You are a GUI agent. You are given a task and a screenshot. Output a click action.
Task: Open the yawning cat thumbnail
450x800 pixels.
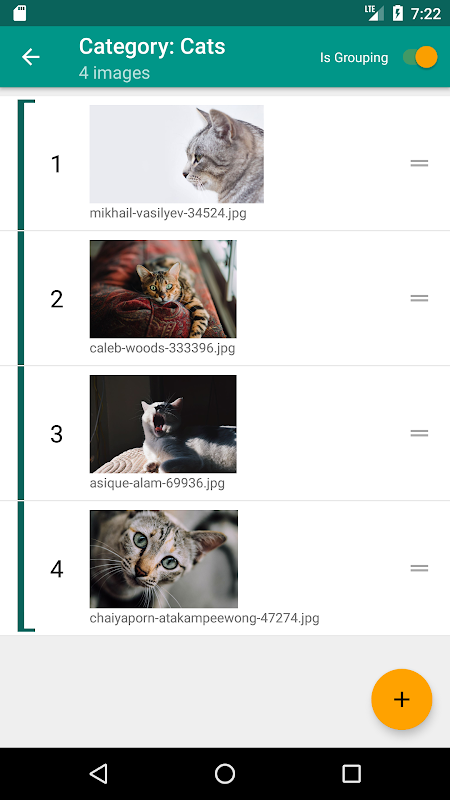coord(163,424)
